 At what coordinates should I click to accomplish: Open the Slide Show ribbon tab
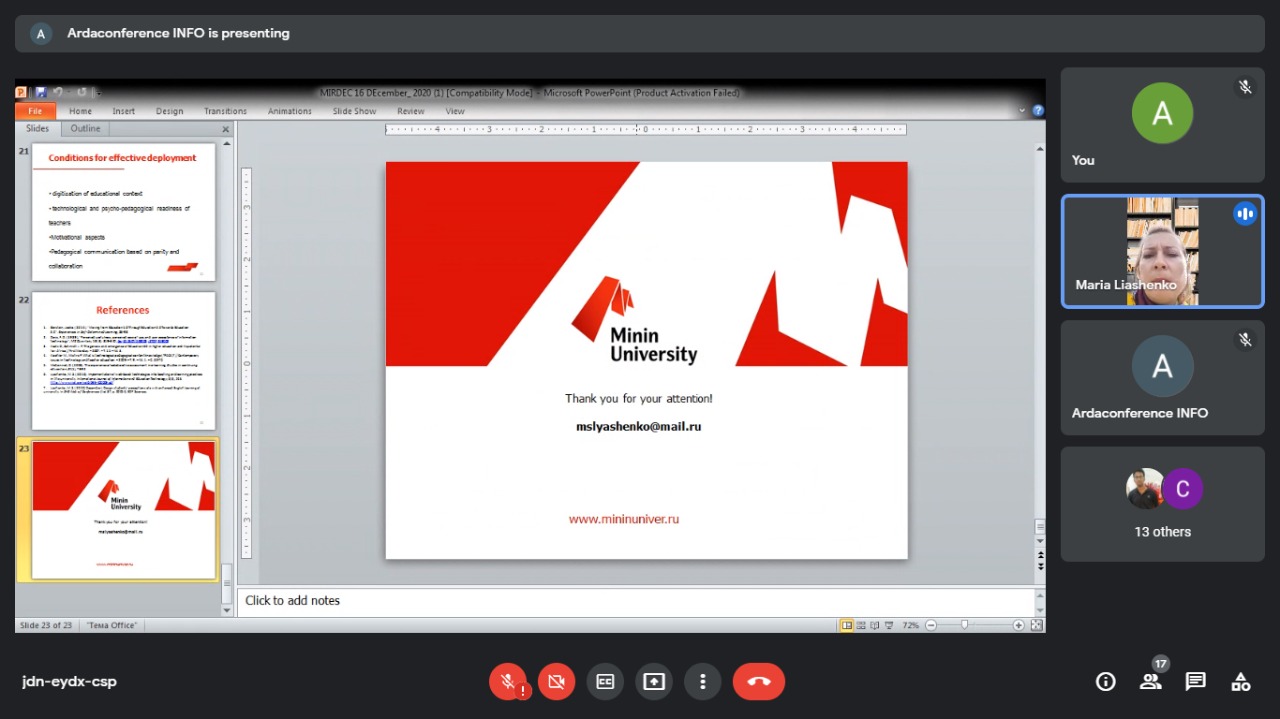click(355, 111)
